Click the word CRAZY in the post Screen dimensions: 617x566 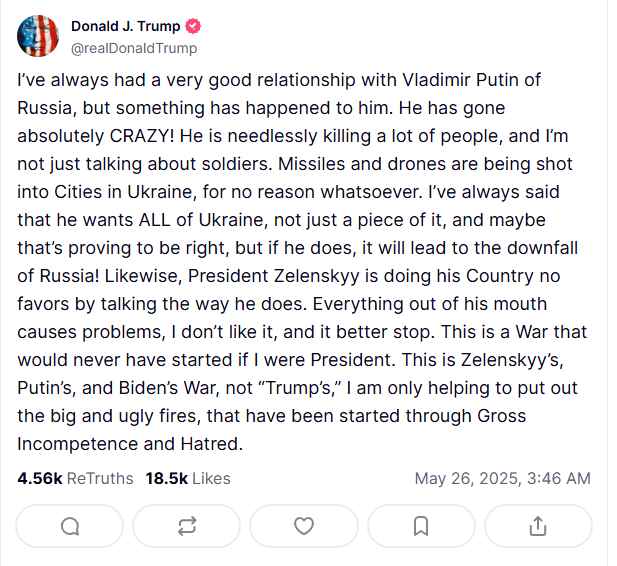(x=142, y=136)
